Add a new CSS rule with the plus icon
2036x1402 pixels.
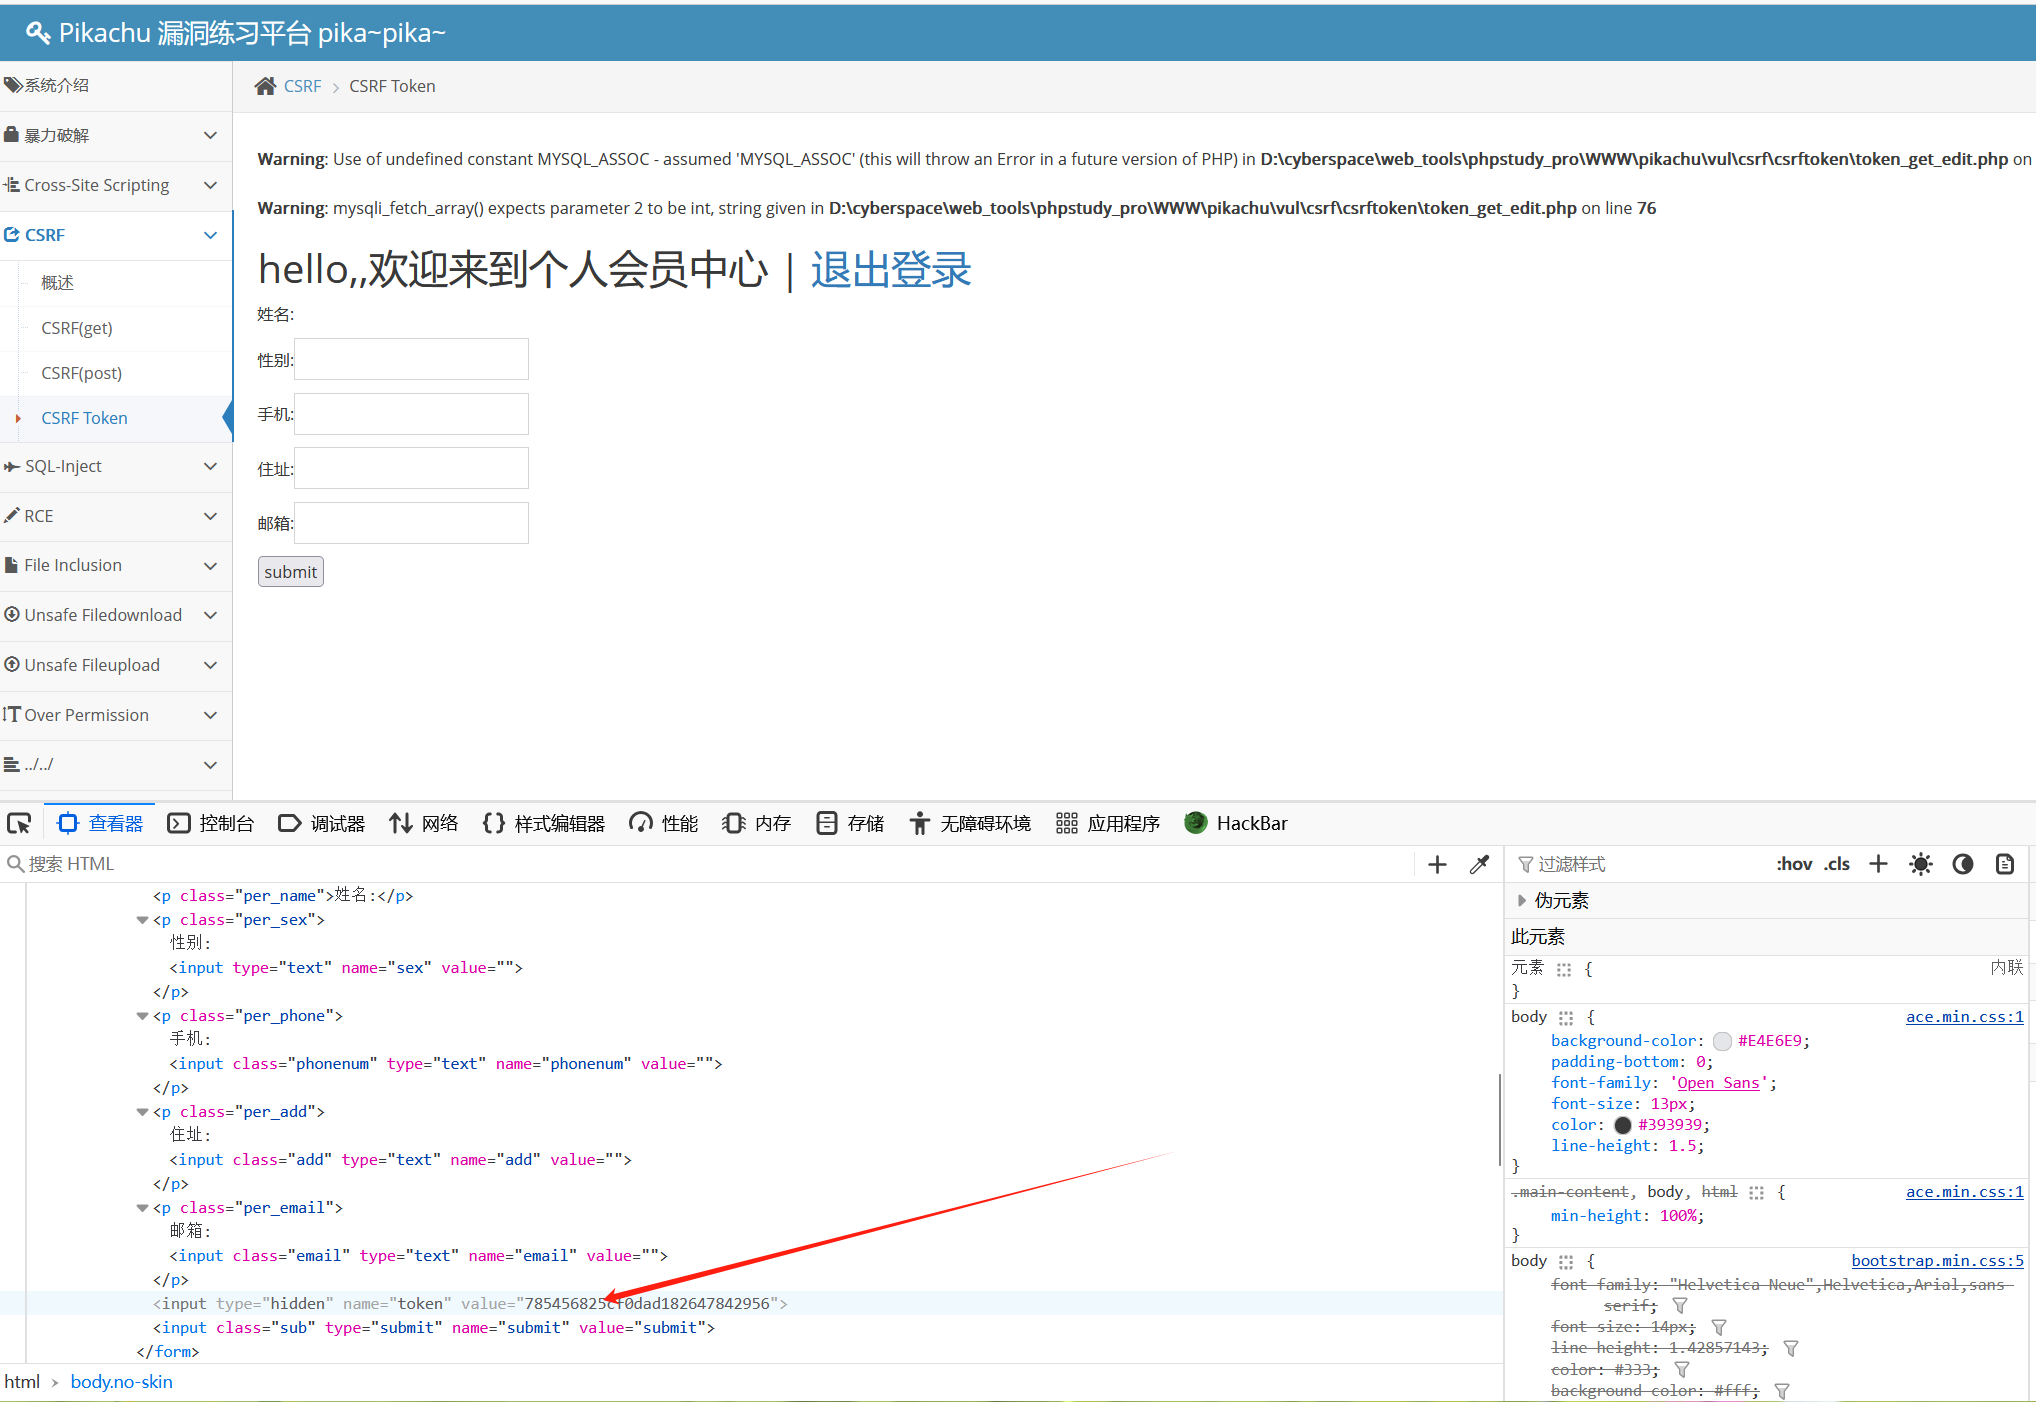click(x=1878, y=864)
